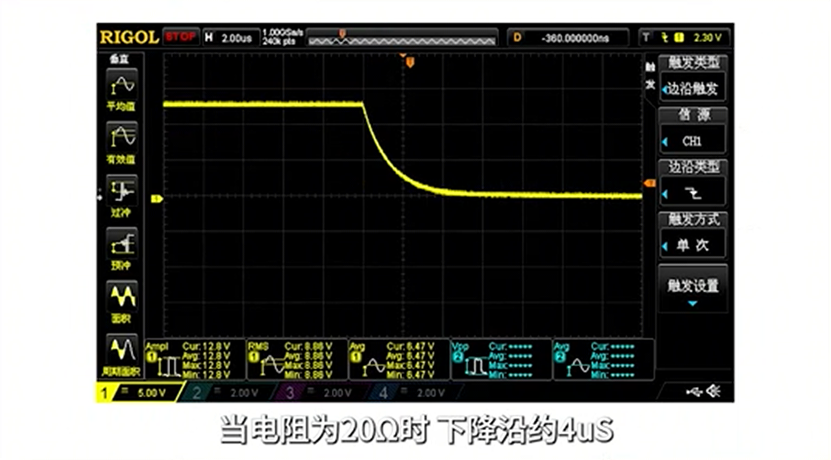
Task: Click the STOP run status indicator
Action: coord(181,37)
